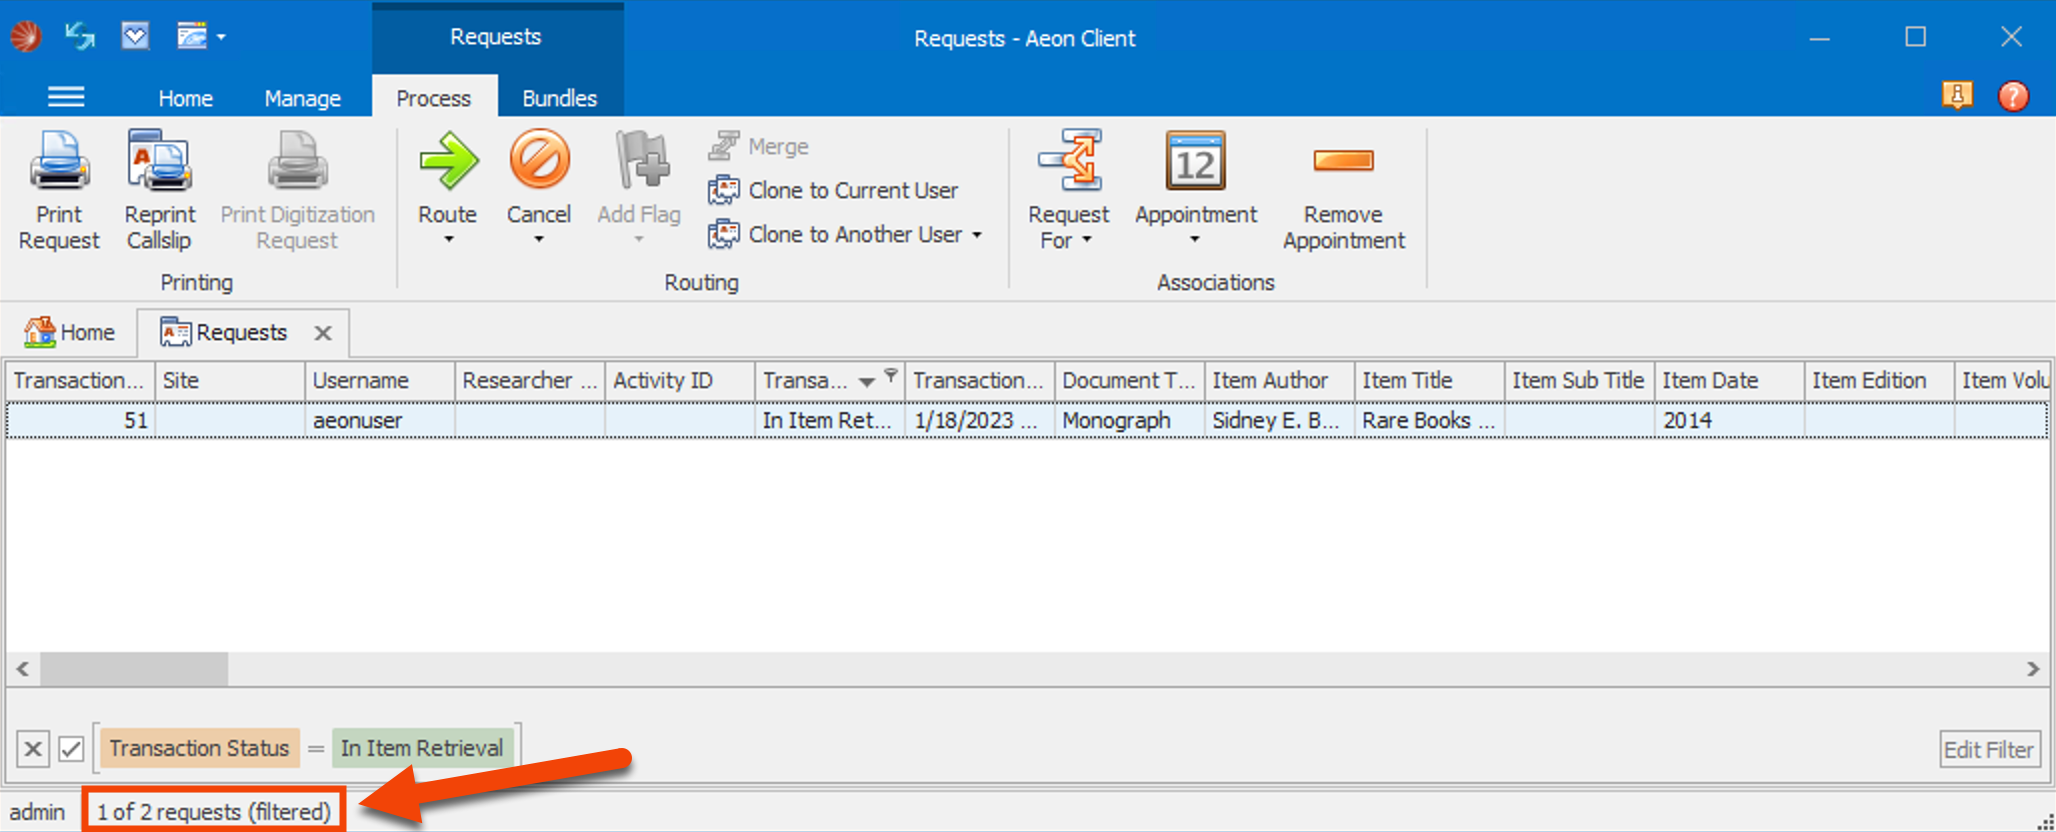Switch to the Manage ribbon tab
The image size is (2056, 832).
302,98
